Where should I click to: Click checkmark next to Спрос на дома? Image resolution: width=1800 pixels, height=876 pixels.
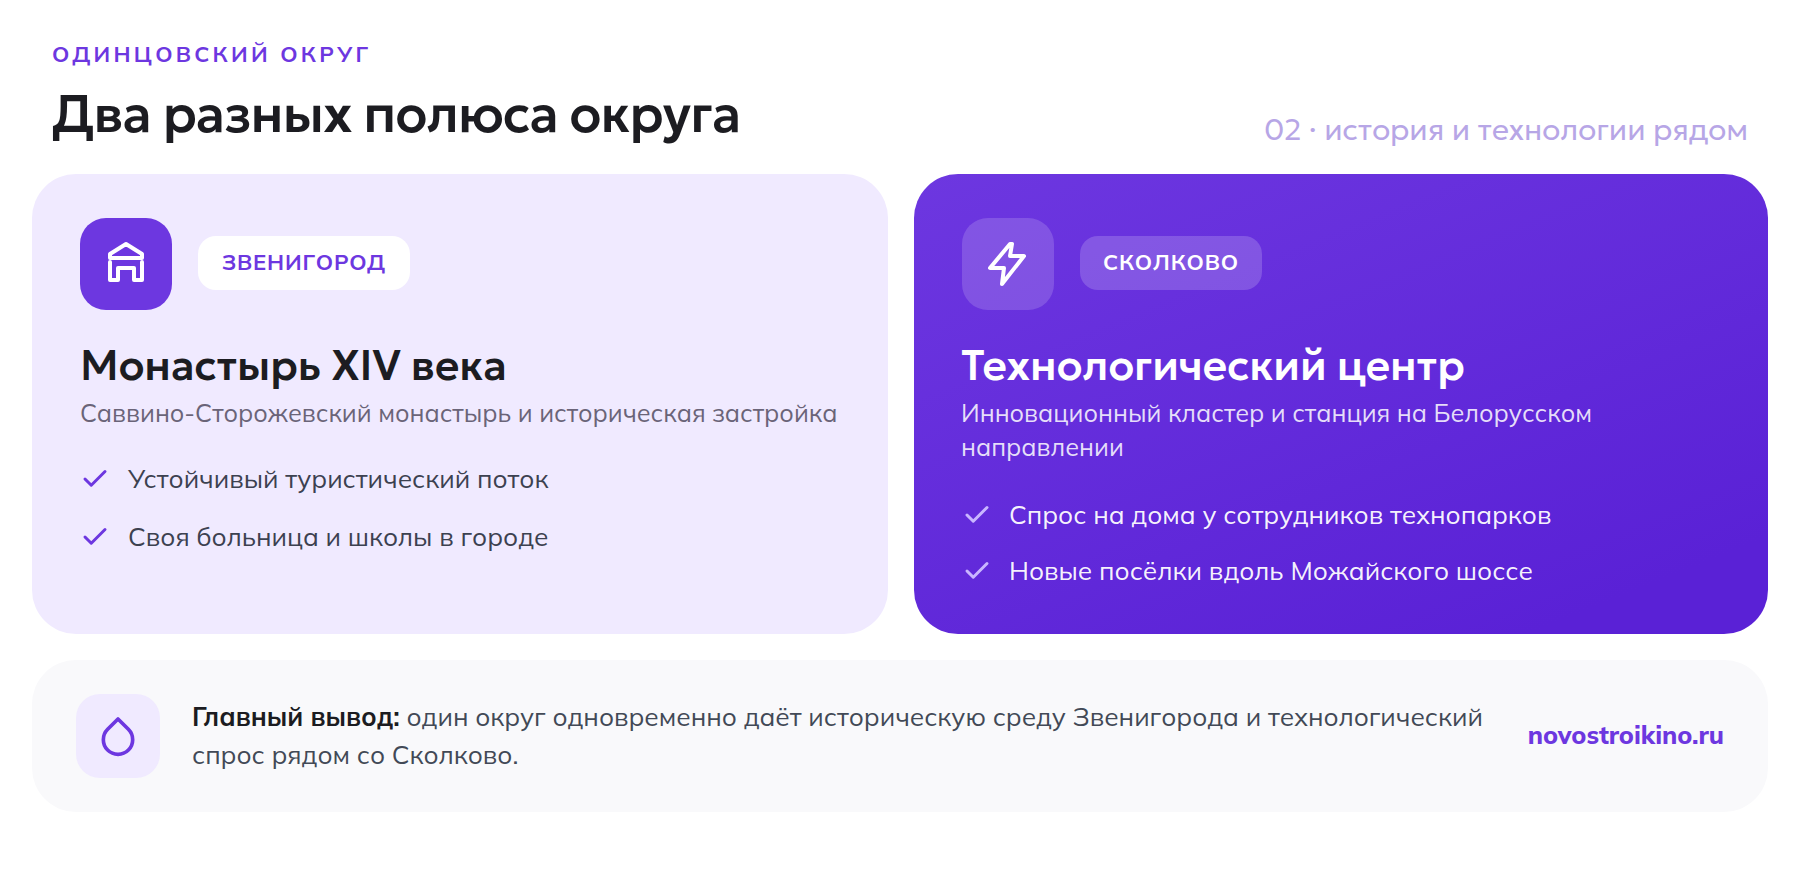977,515
